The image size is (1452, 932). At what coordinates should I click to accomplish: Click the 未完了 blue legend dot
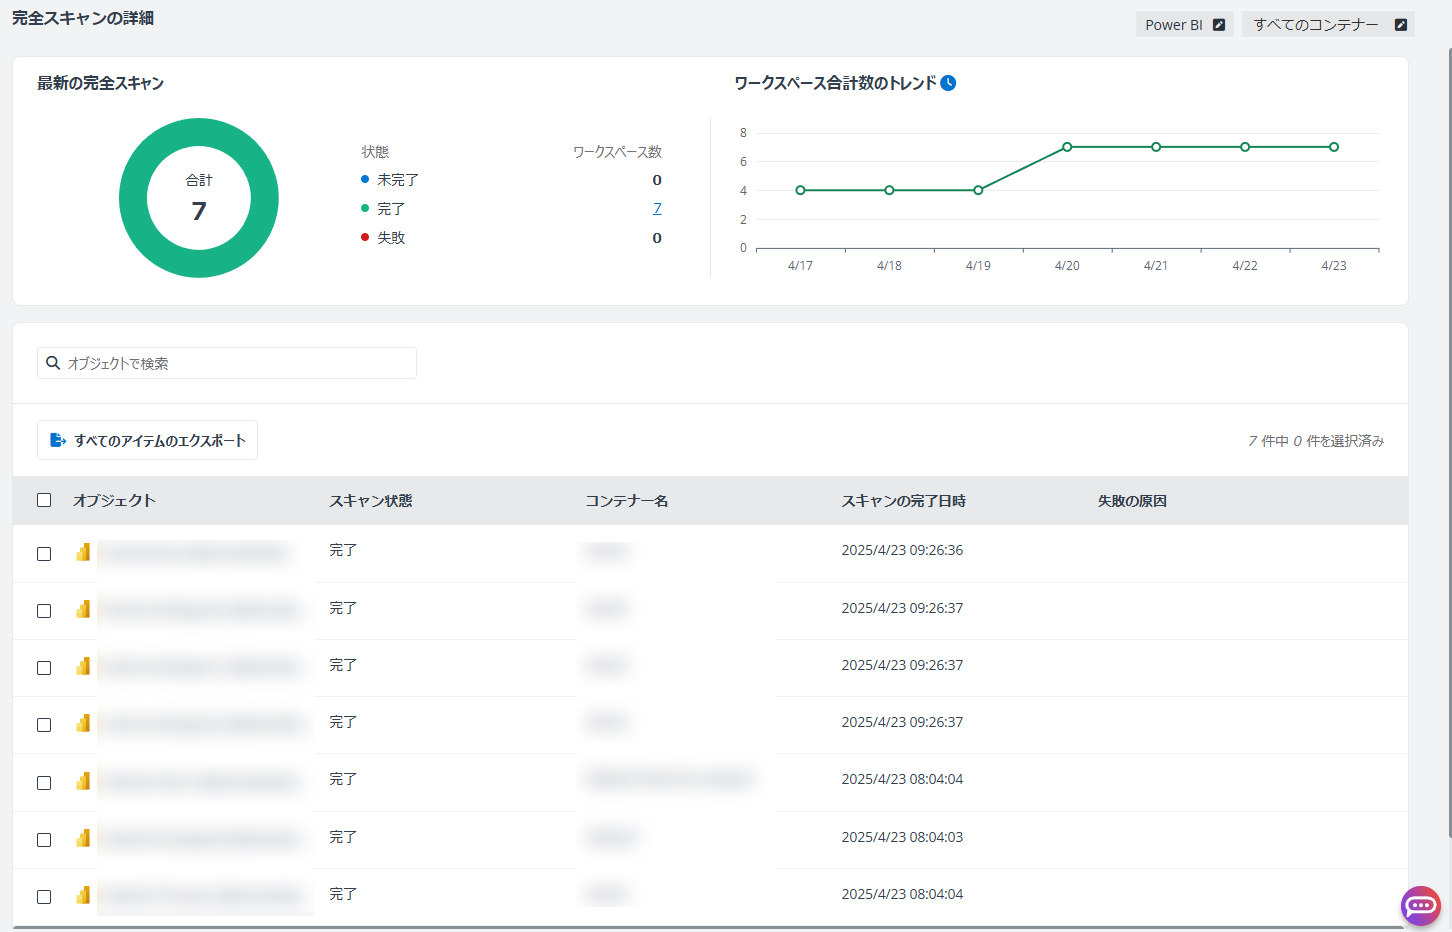365,179
